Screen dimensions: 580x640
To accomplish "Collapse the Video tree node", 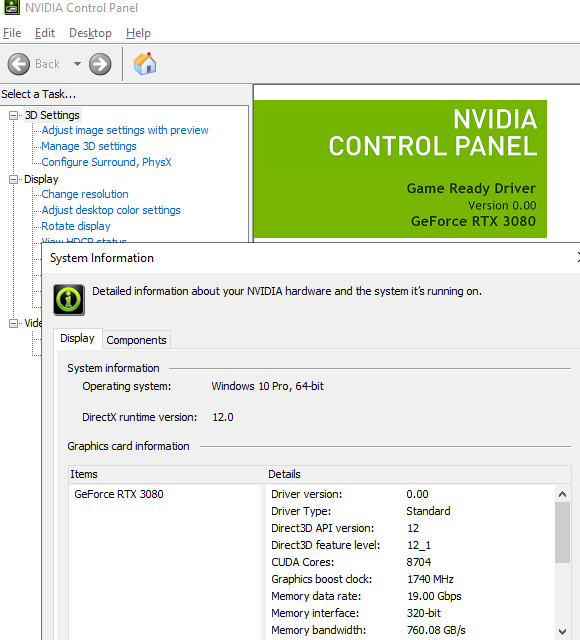I will (13, 323).
